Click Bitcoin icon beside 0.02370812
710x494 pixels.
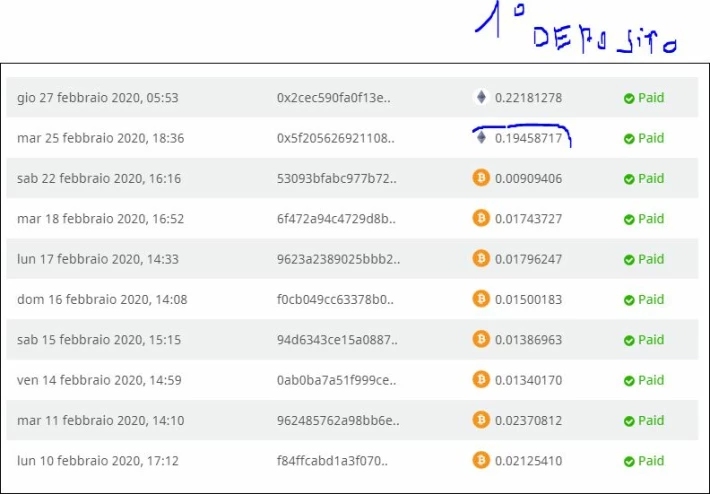[x=481, y=419]
